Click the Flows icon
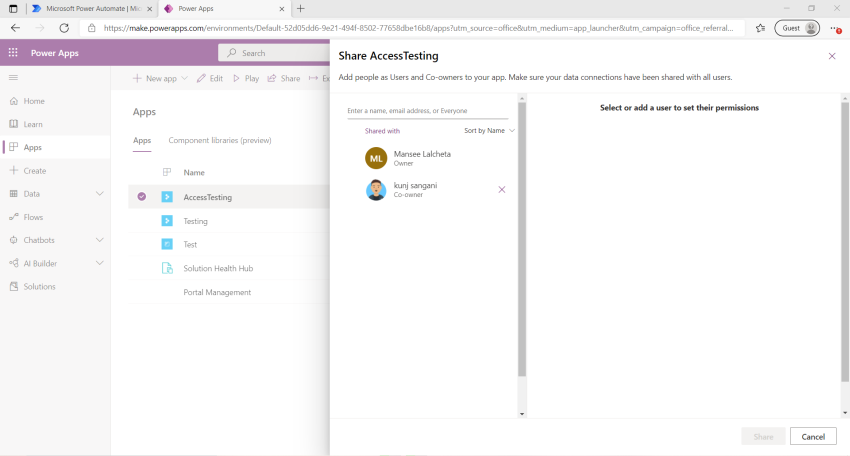Image resolution: width=850 pixels, height=456 pixels. 14,217
